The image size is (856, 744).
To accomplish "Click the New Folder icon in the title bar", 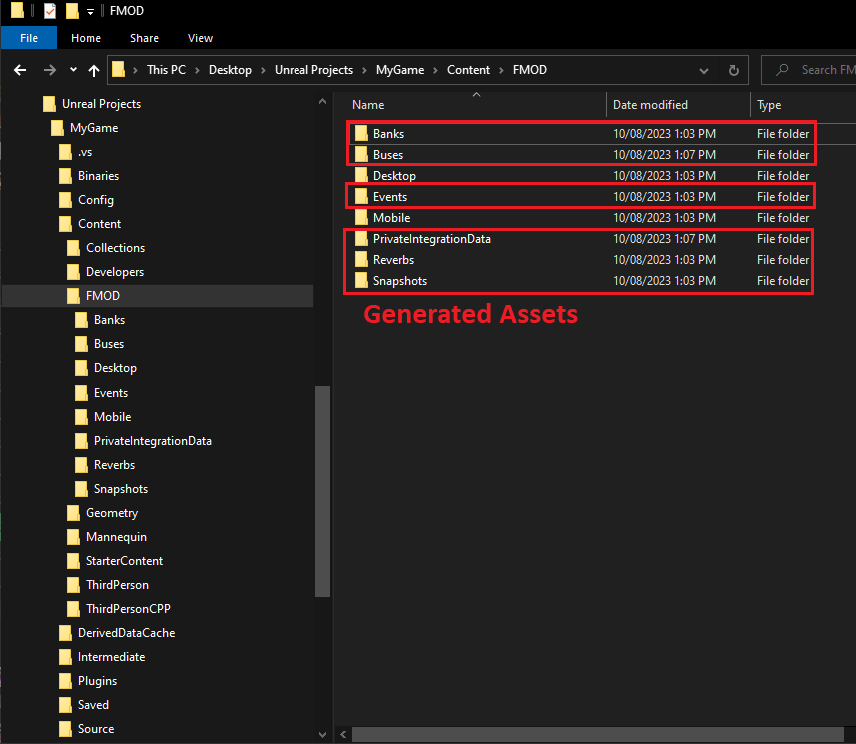I will [x=71, y=10].
